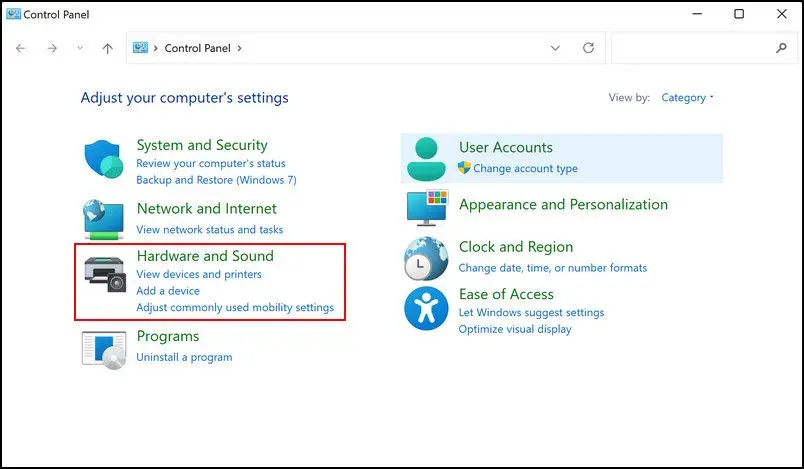Open the Programs disc icon
The height and width of the screenshot is (469, 804).
coord(104,350)
